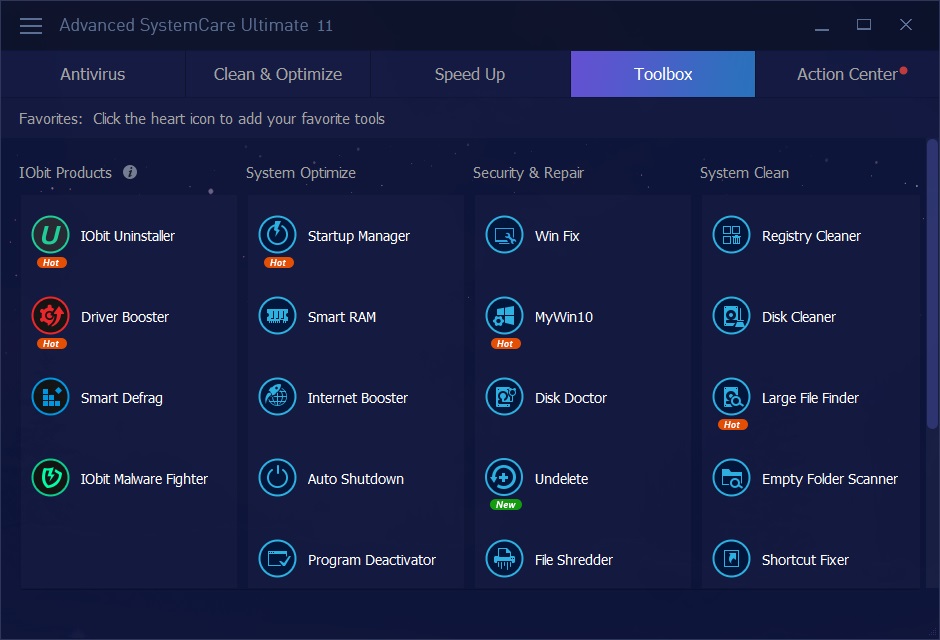The image size is (940, 640).
Task: Go to the Speed Up tab
Action: (x=470, y=74)
